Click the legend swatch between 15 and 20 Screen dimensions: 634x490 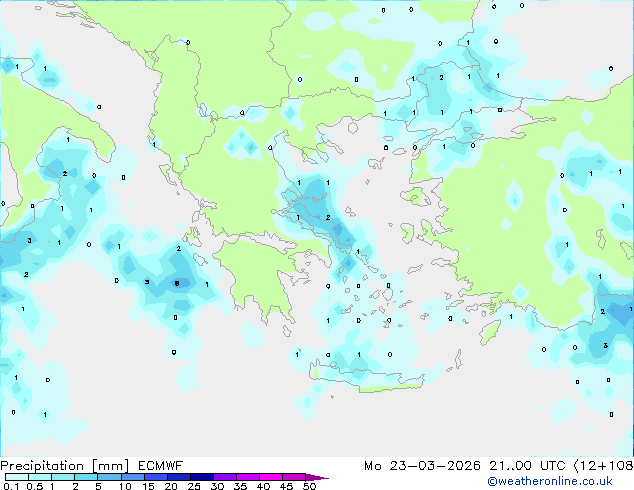pos(155,477)
